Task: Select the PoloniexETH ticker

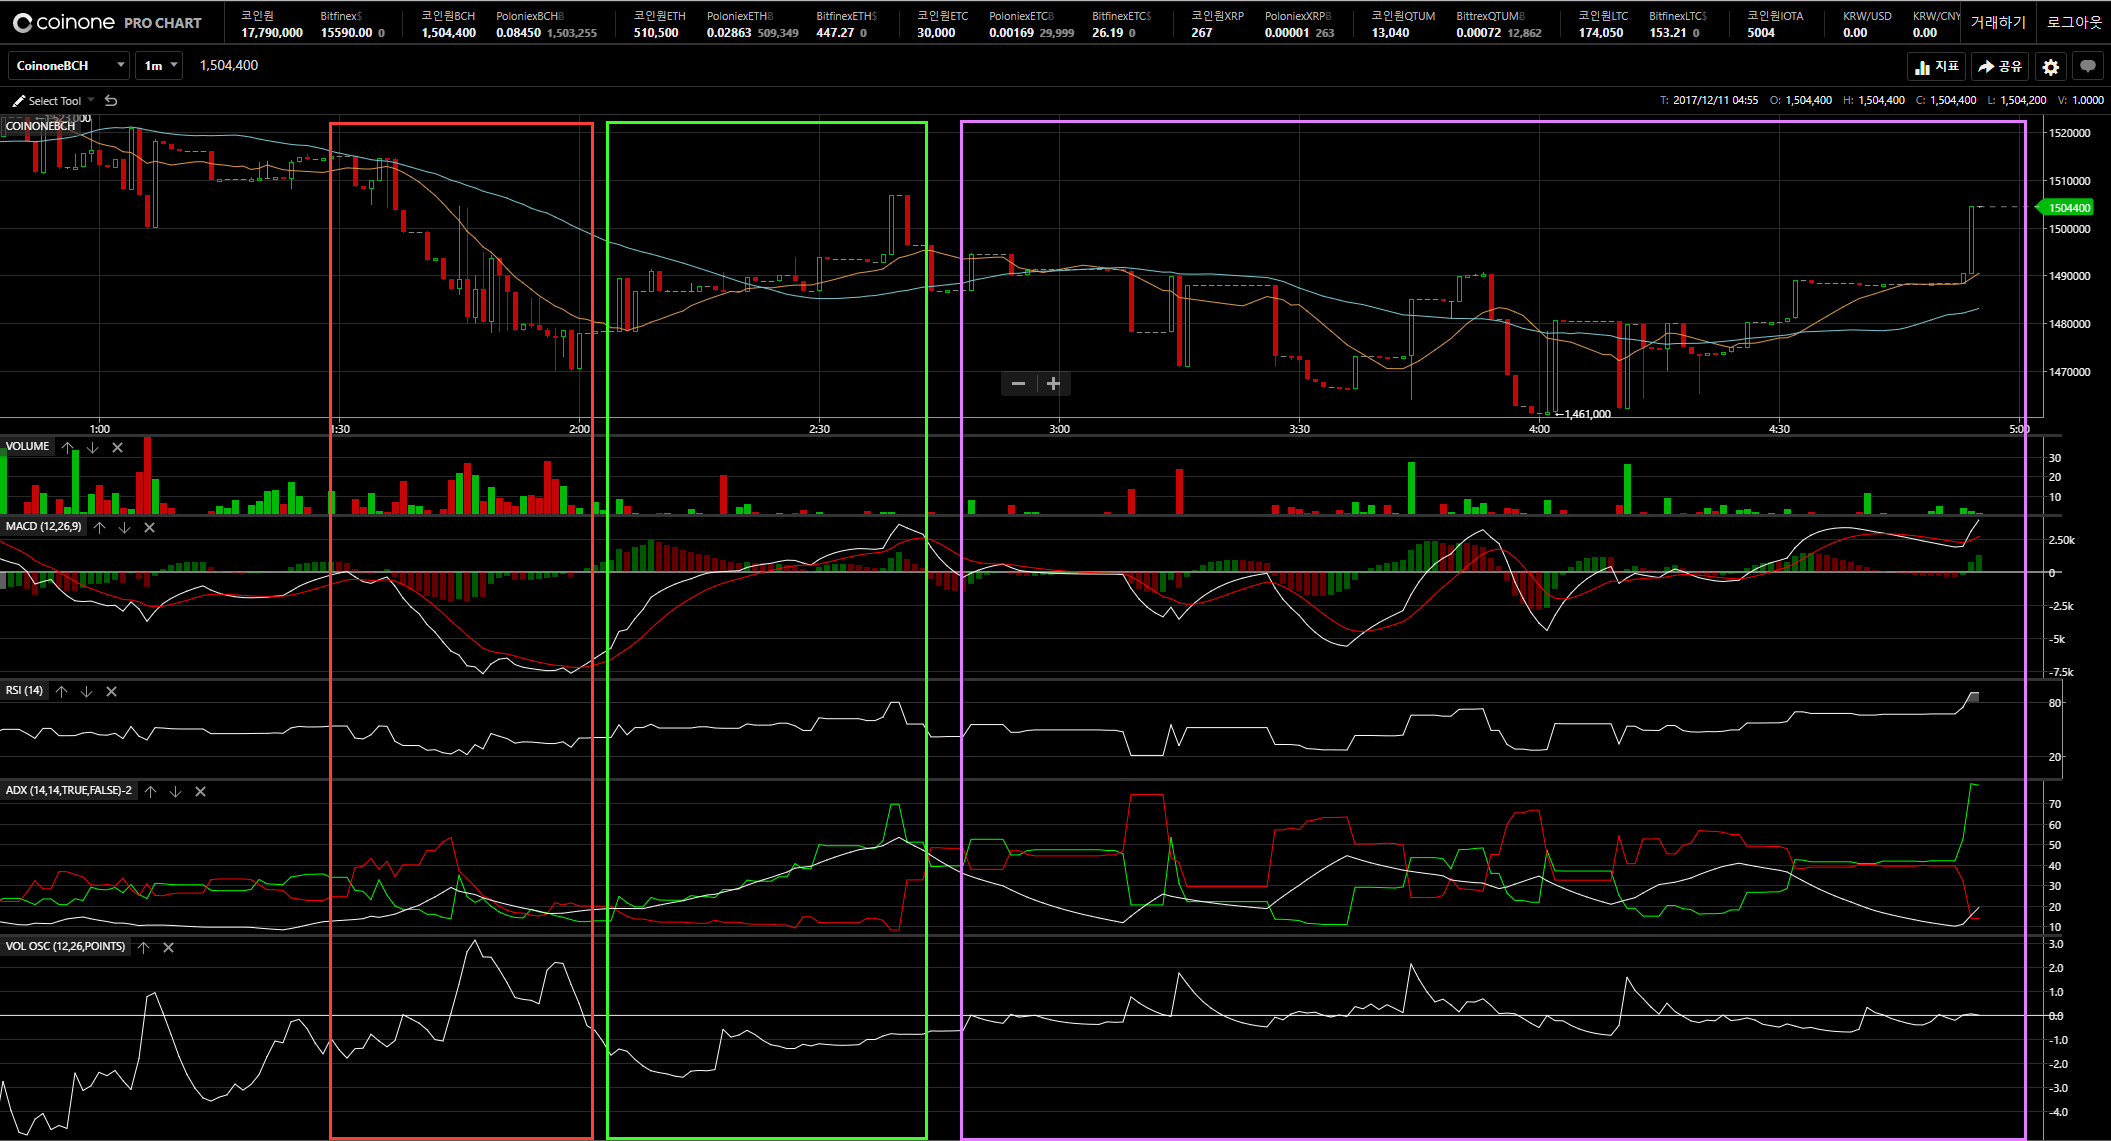Action: (753, 24)
